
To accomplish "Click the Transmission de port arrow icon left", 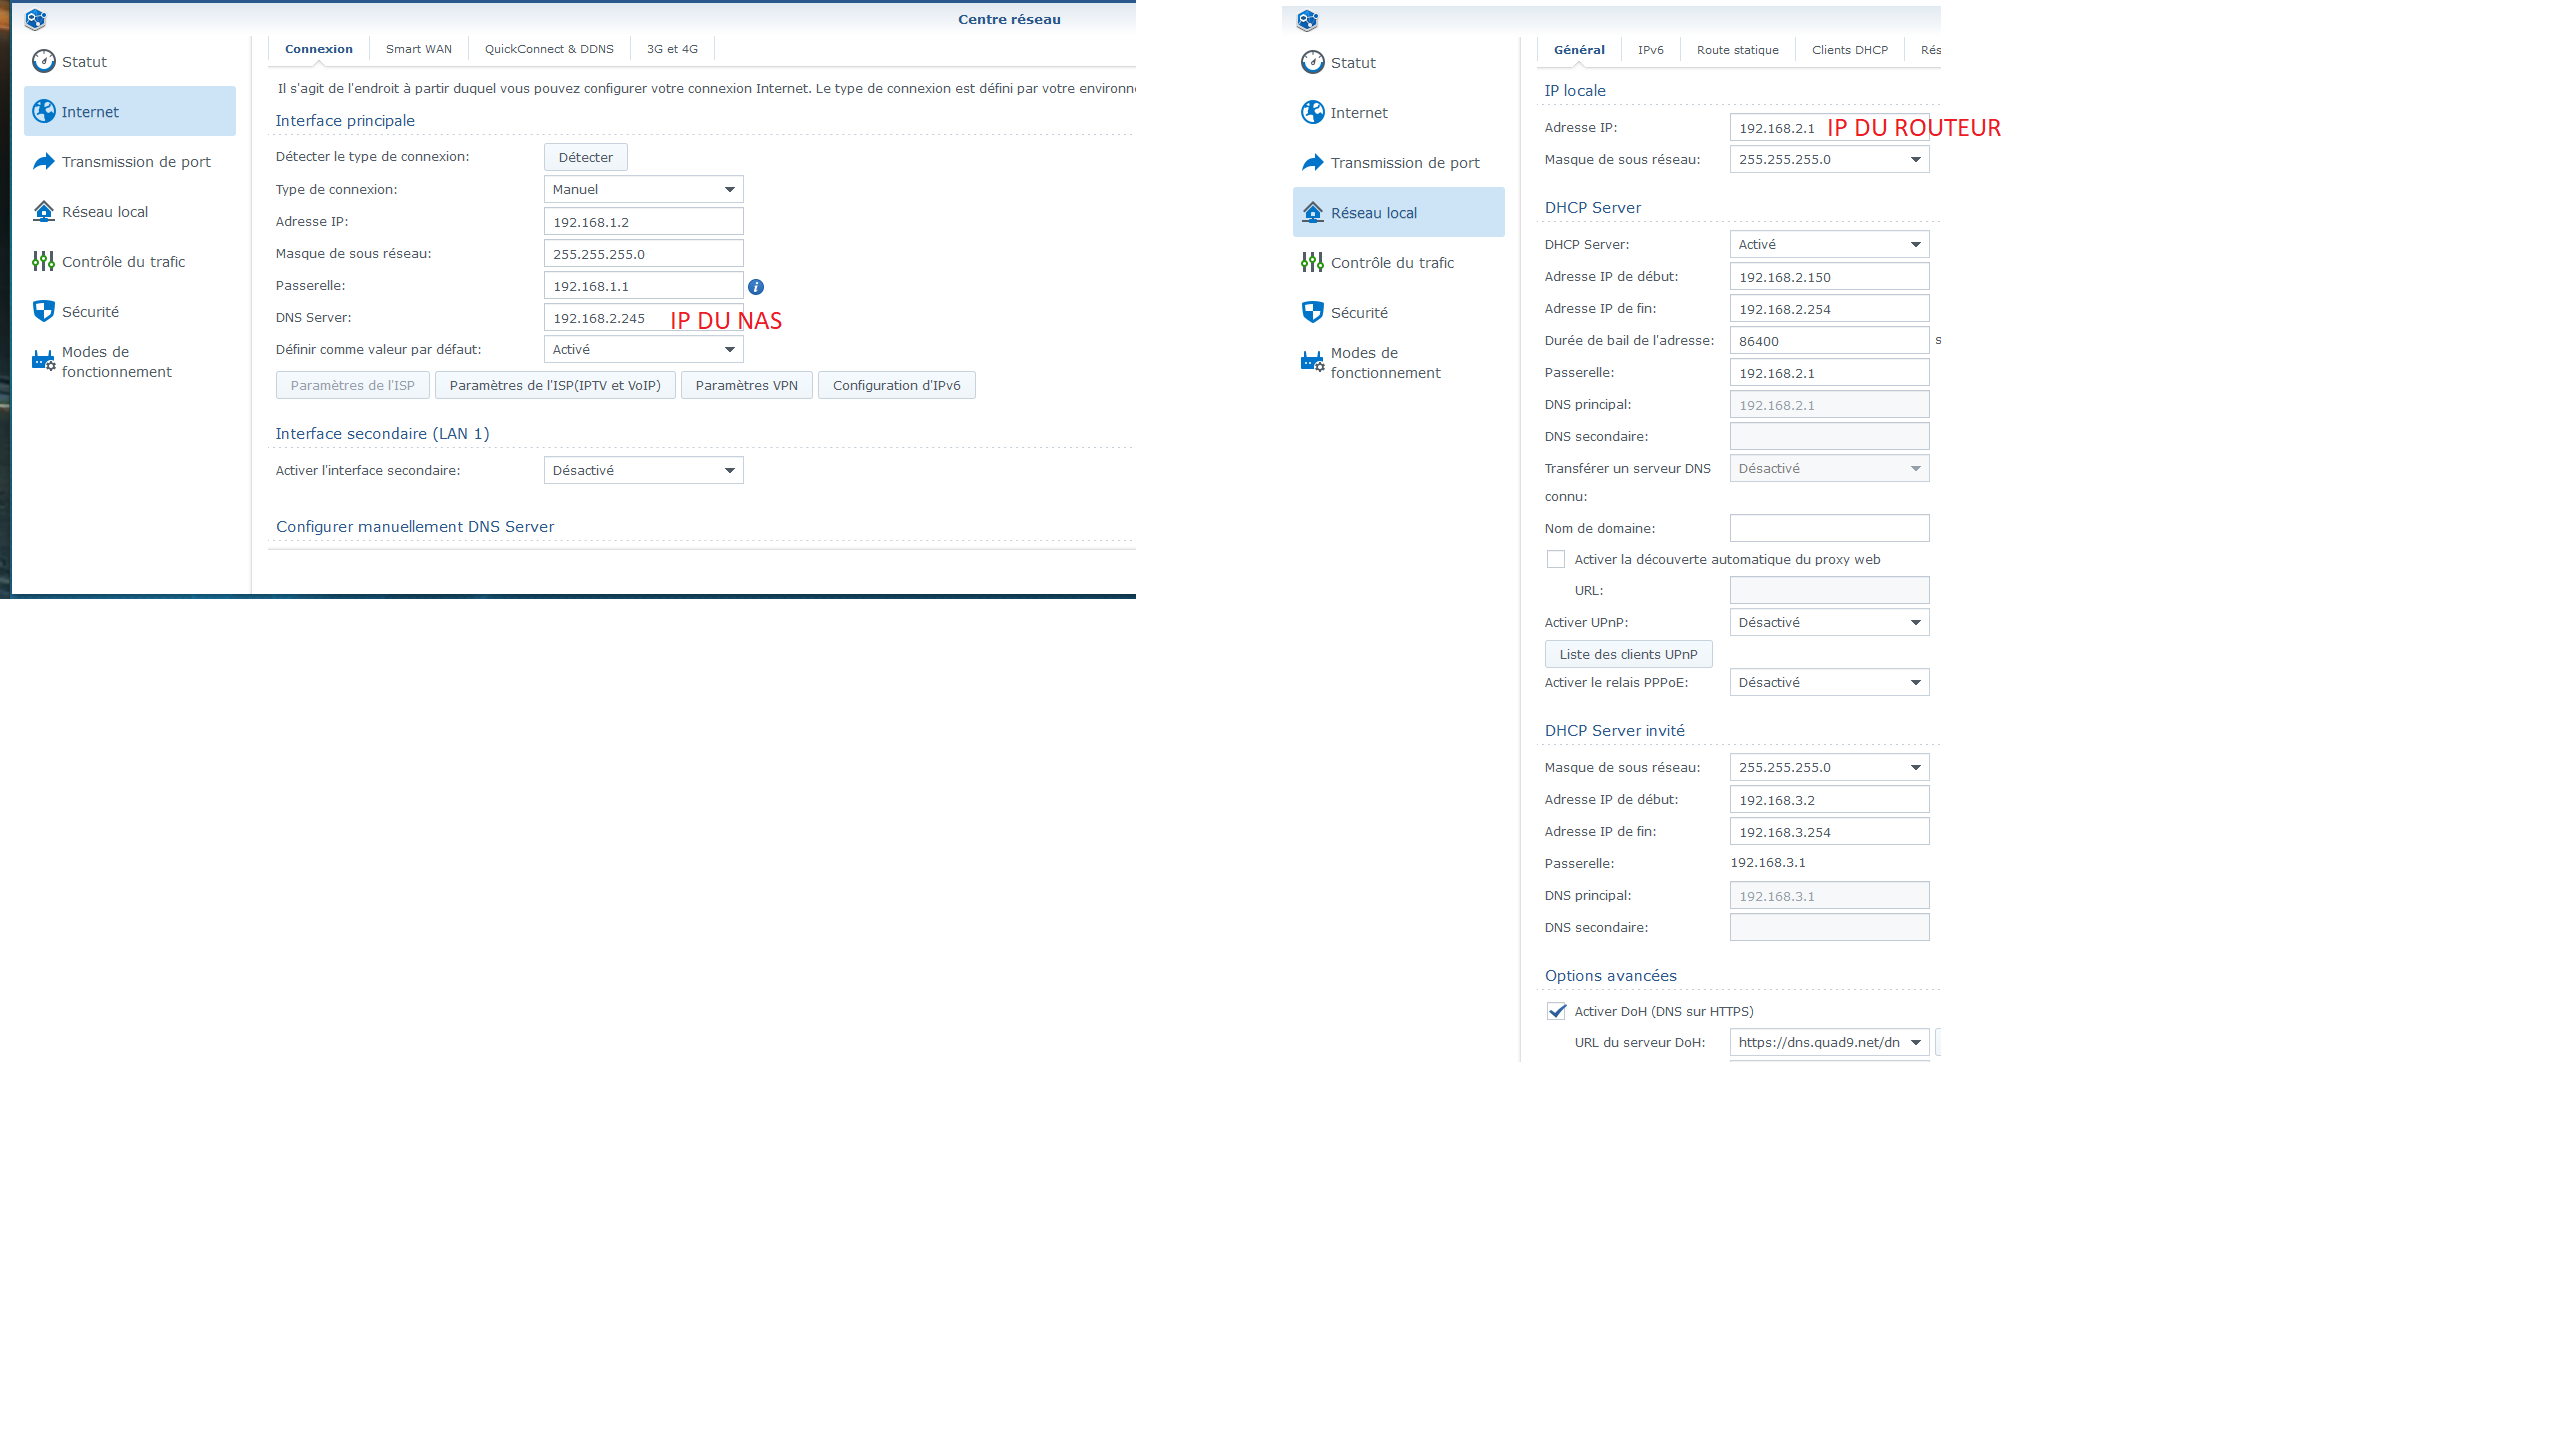I will click(x=43, y=161).
